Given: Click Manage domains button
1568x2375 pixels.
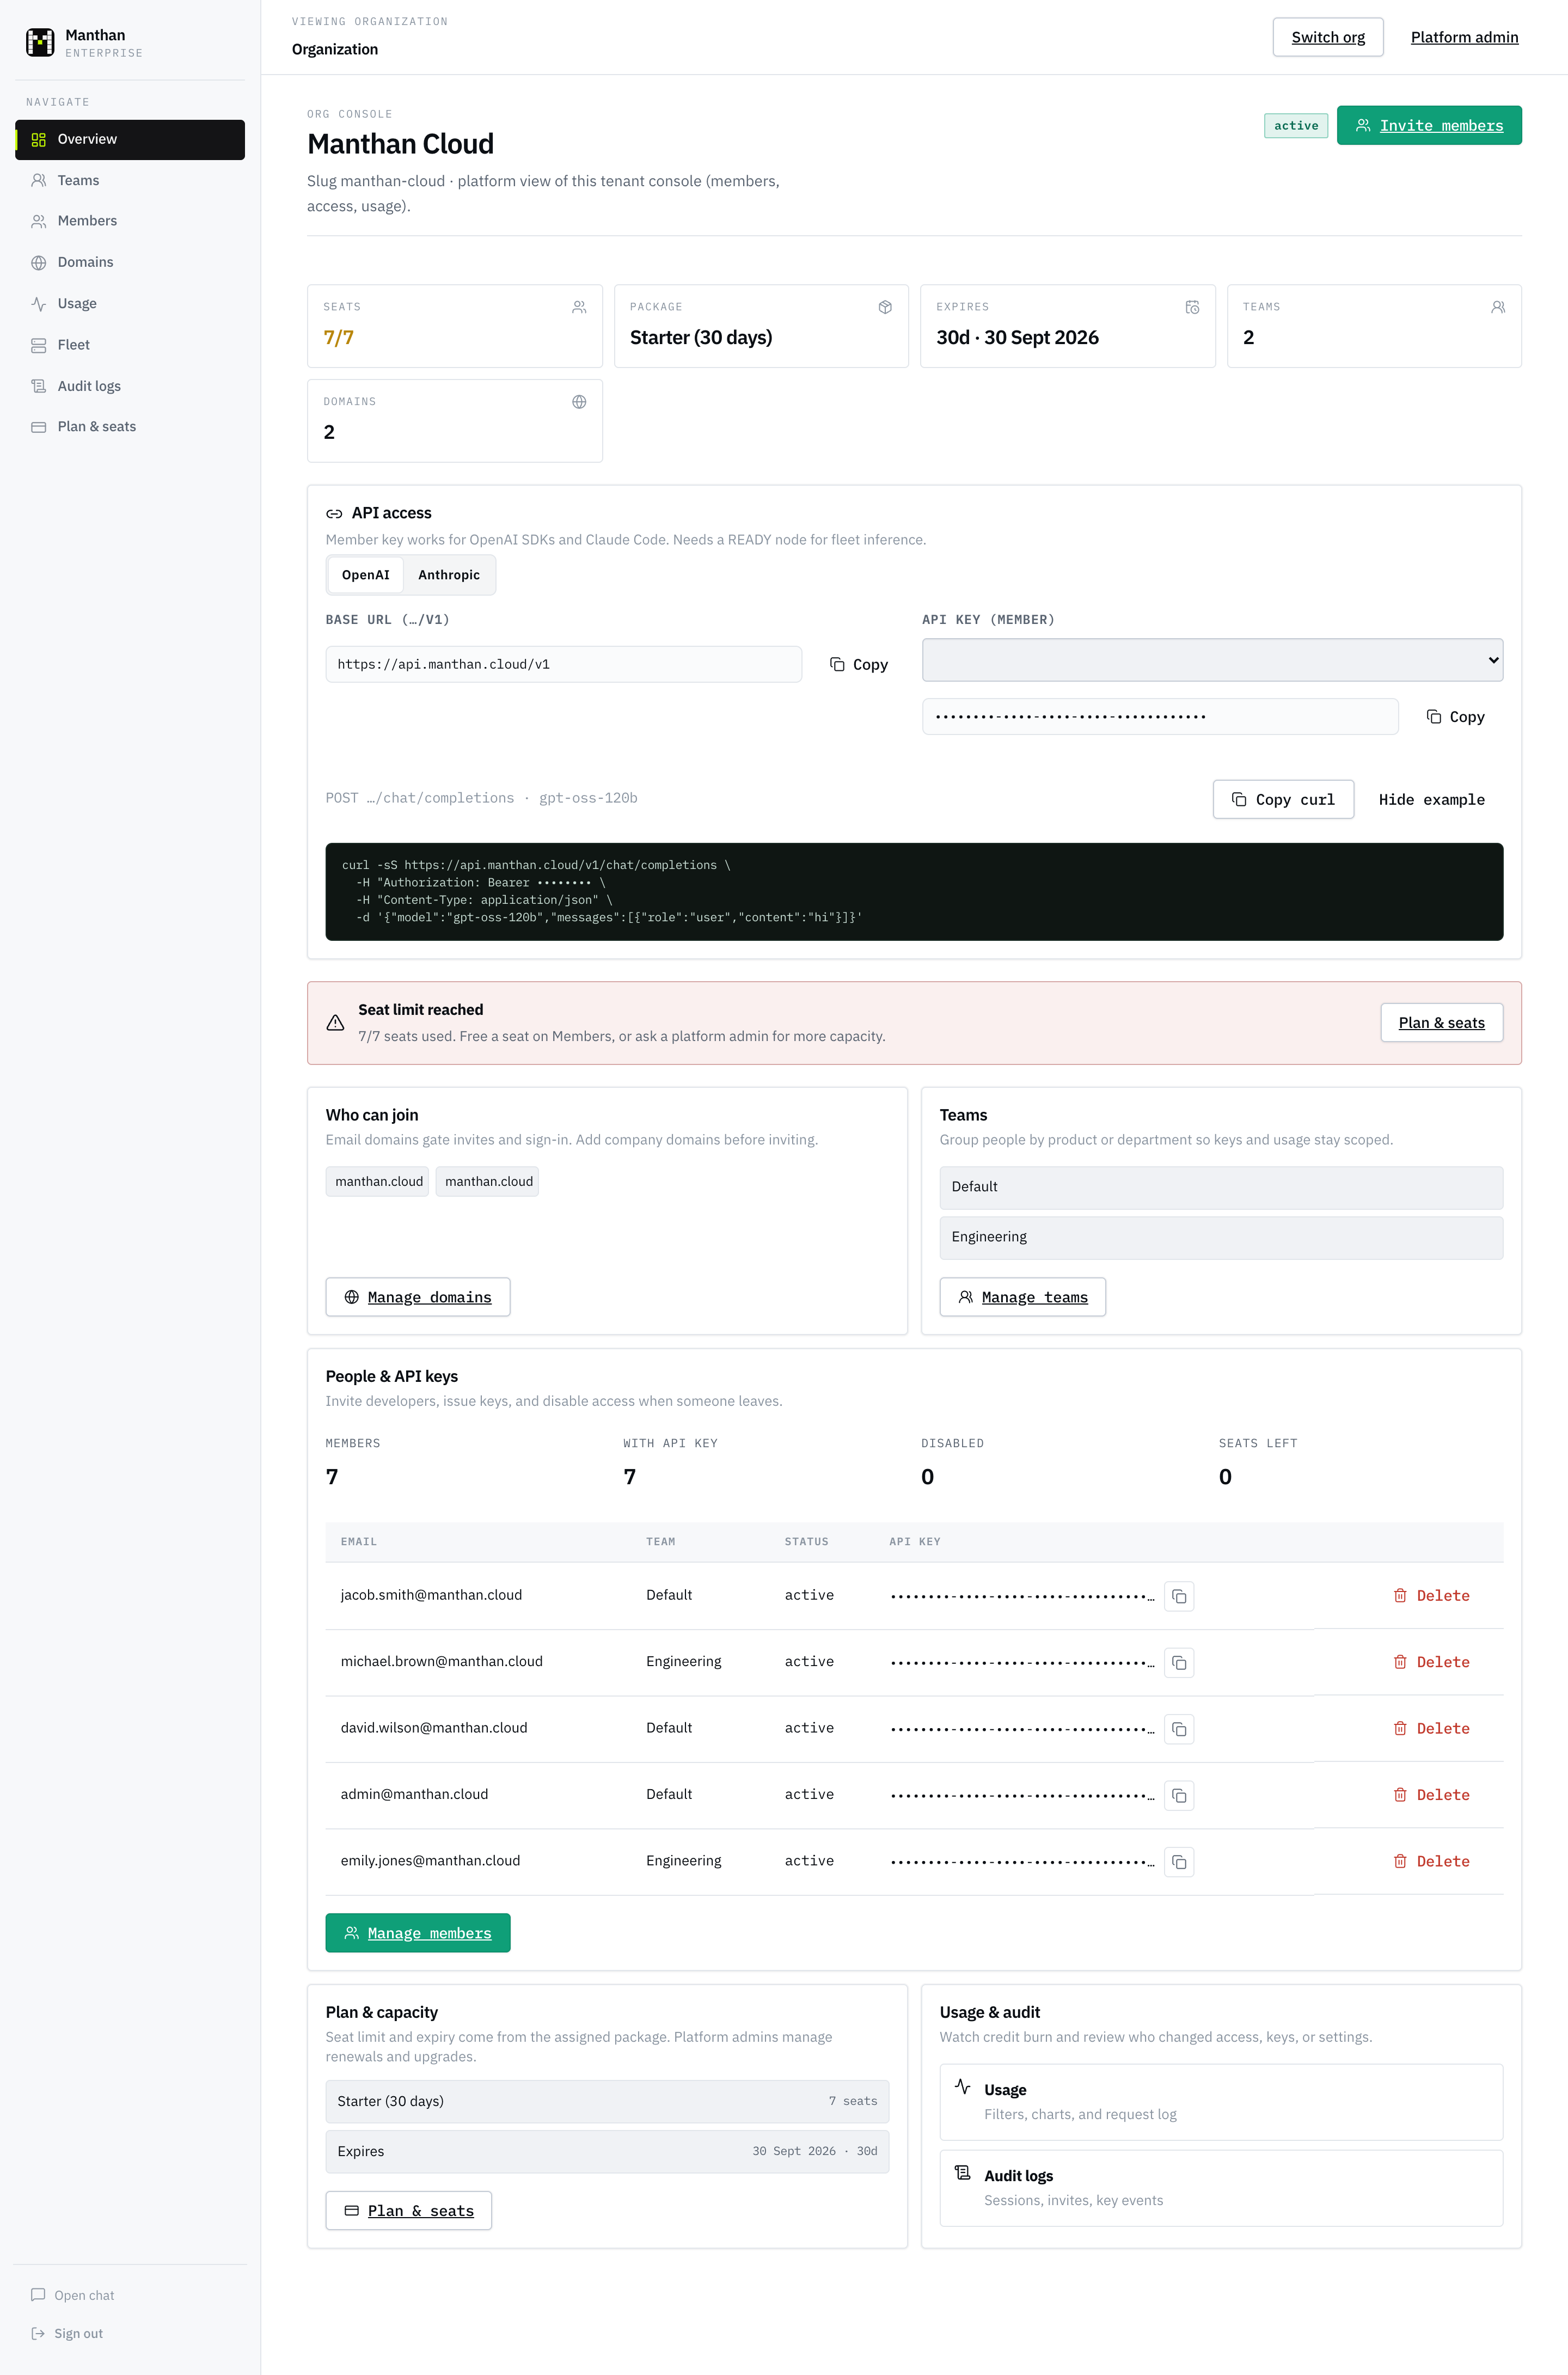Looking at the screenshot, I should pos(418,1297).
